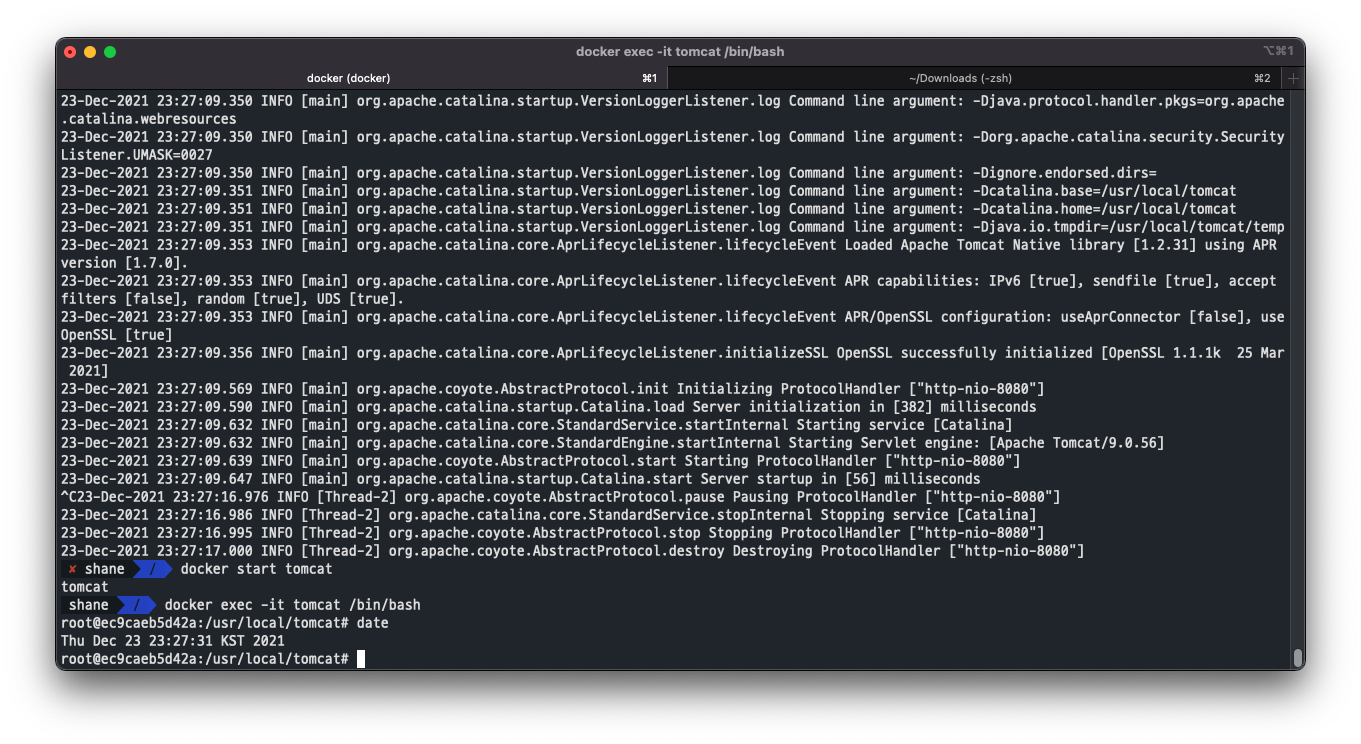This screenshot has width=1361, height=744.
Task: Click the 'Thu Dec 23 23:27:31 KST 2021' output
Action: 173,641
